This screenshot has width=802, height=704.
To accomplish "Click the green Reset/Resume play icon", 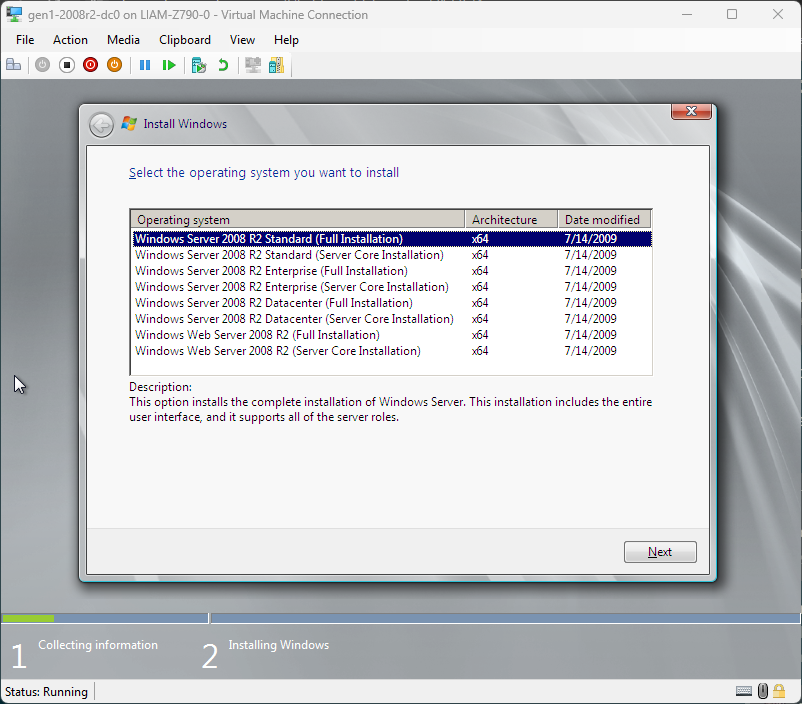I will (x=169, y=65).
